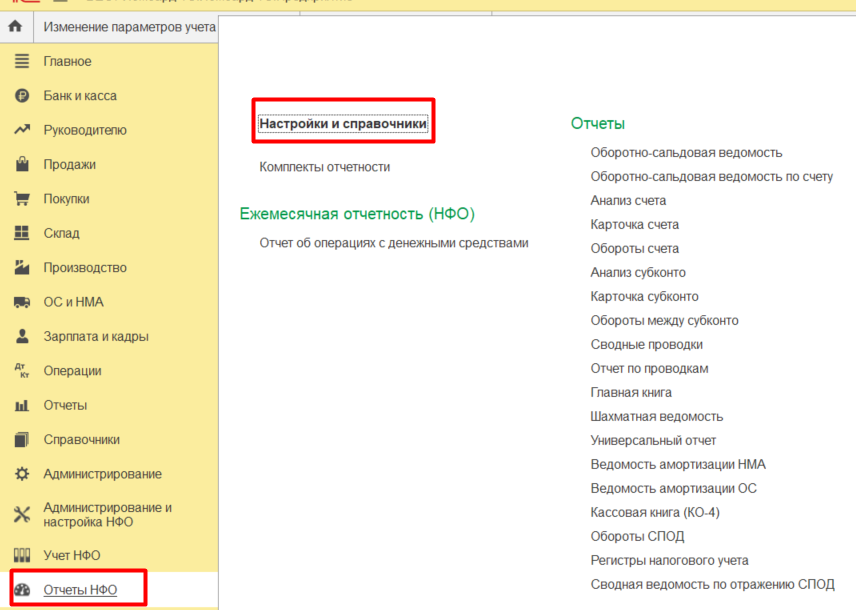The image size is (856, 610).
Task: Click the person icon for Зарплата и кадры
Action: point(22,337)
